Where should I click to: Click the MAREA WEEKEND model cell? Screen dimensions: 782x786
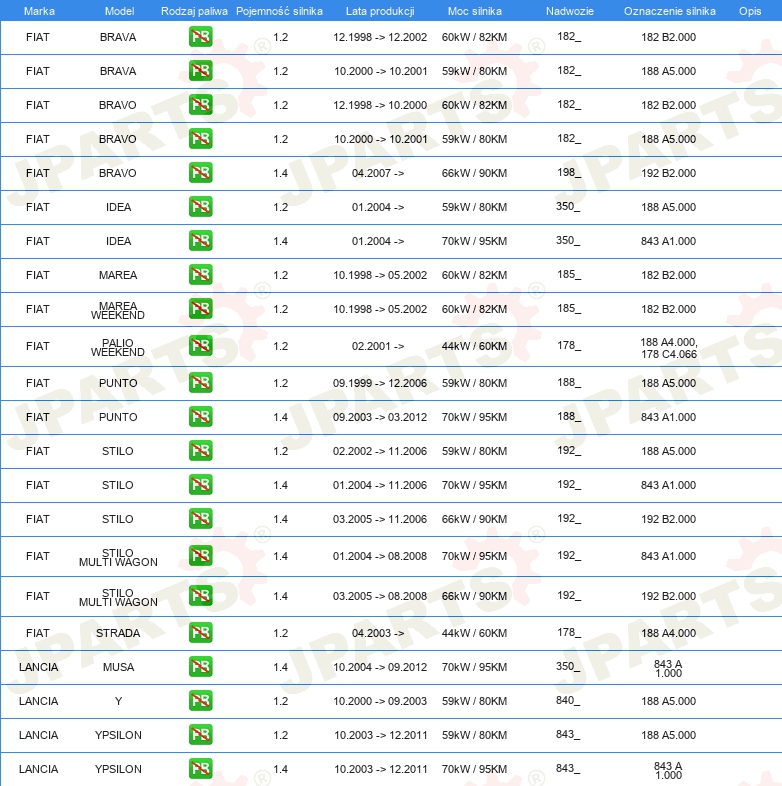pos(118,310)
